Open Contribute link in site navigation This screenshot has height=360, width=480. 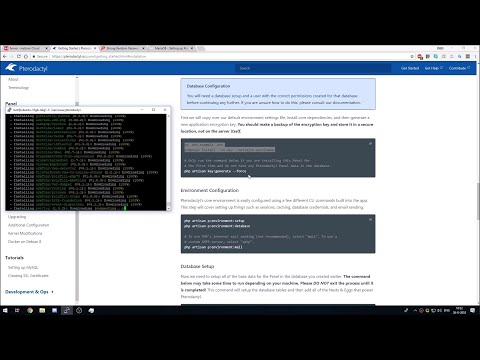pyautogui.click(x=459, y=68)
